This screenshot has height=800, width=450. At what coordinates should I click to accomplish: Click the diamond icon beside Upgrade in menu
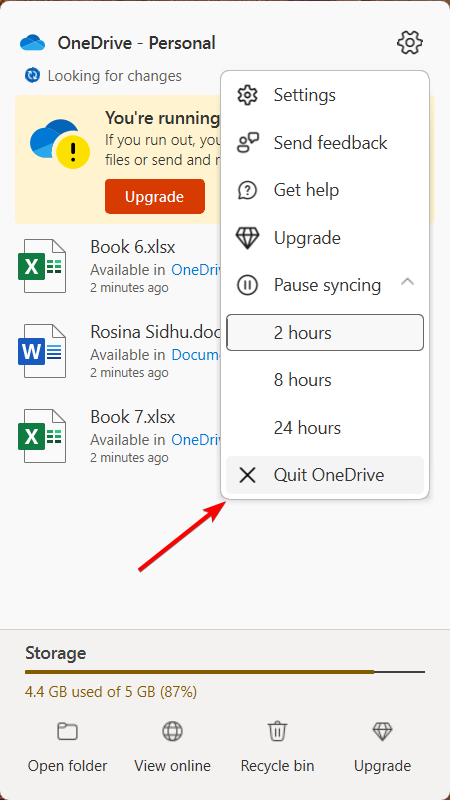[x=248, y=238]
